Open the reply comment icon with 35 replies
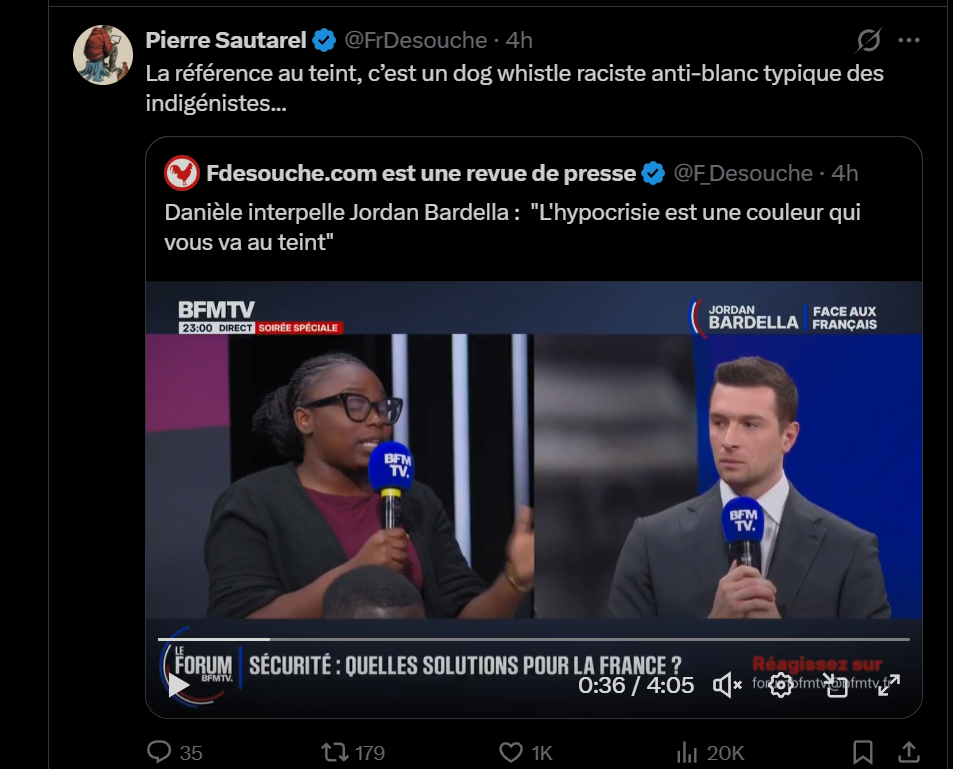The height and width of the screenshot is (769, 953). point(160,752)
